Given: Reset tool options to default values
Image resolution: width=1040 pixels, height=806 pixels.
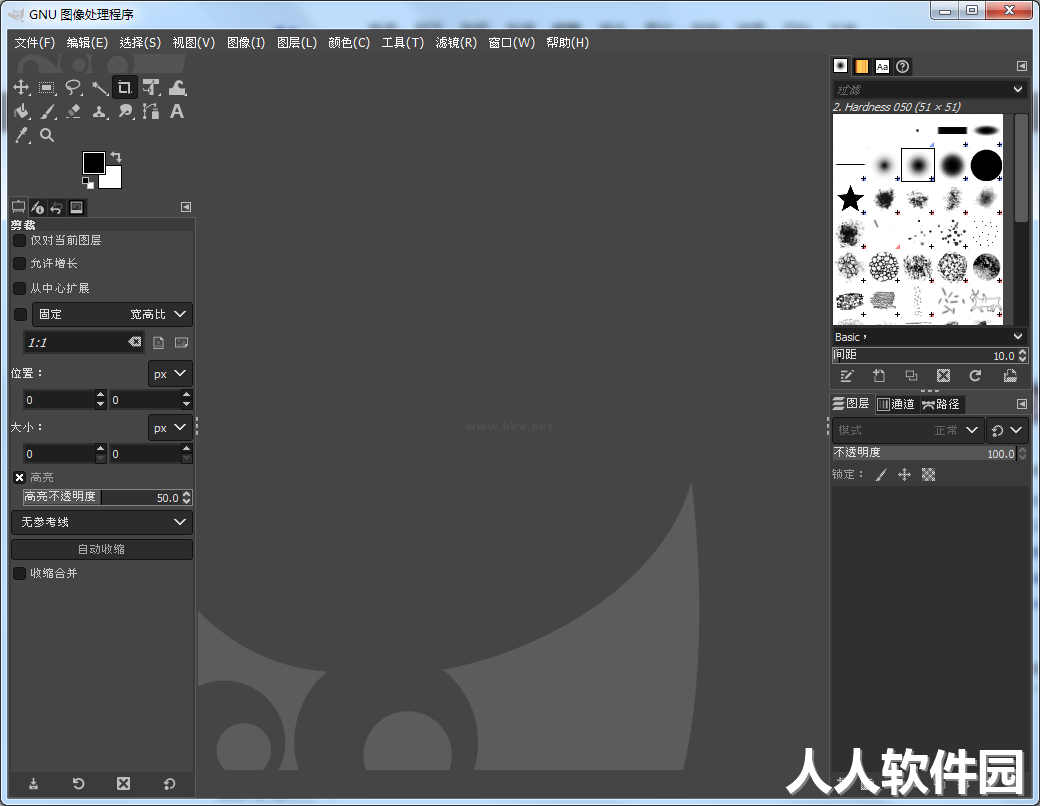Looking at the screenshot, I should pyautogui.click(x=169, y=784).
